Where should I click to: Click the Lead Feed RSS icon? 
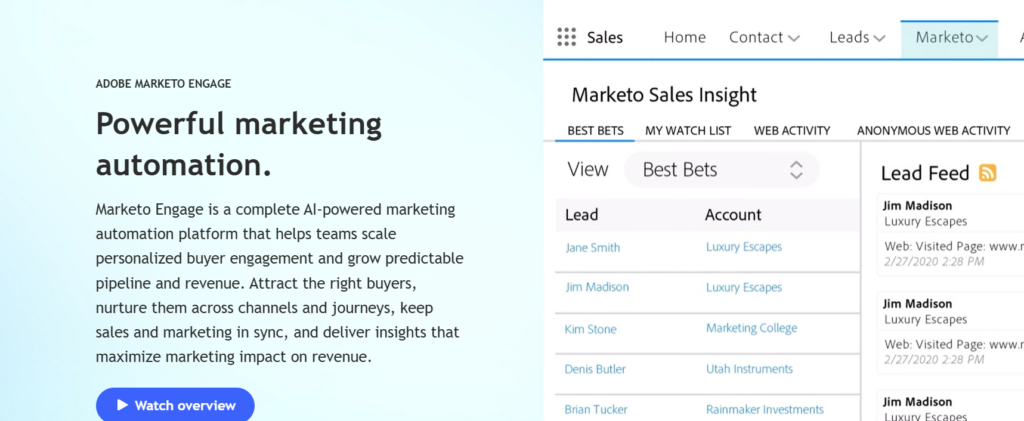tap(988, 173)
